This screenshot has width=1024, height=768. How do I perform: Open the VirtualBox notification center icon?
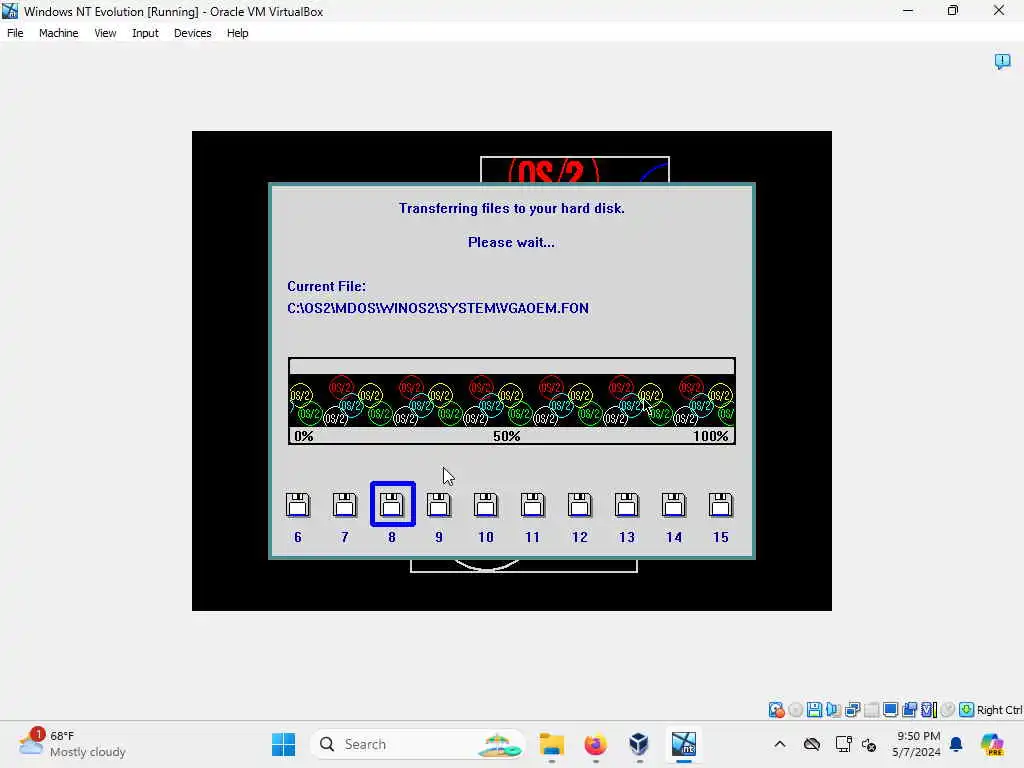click(x=1002, y=61)
